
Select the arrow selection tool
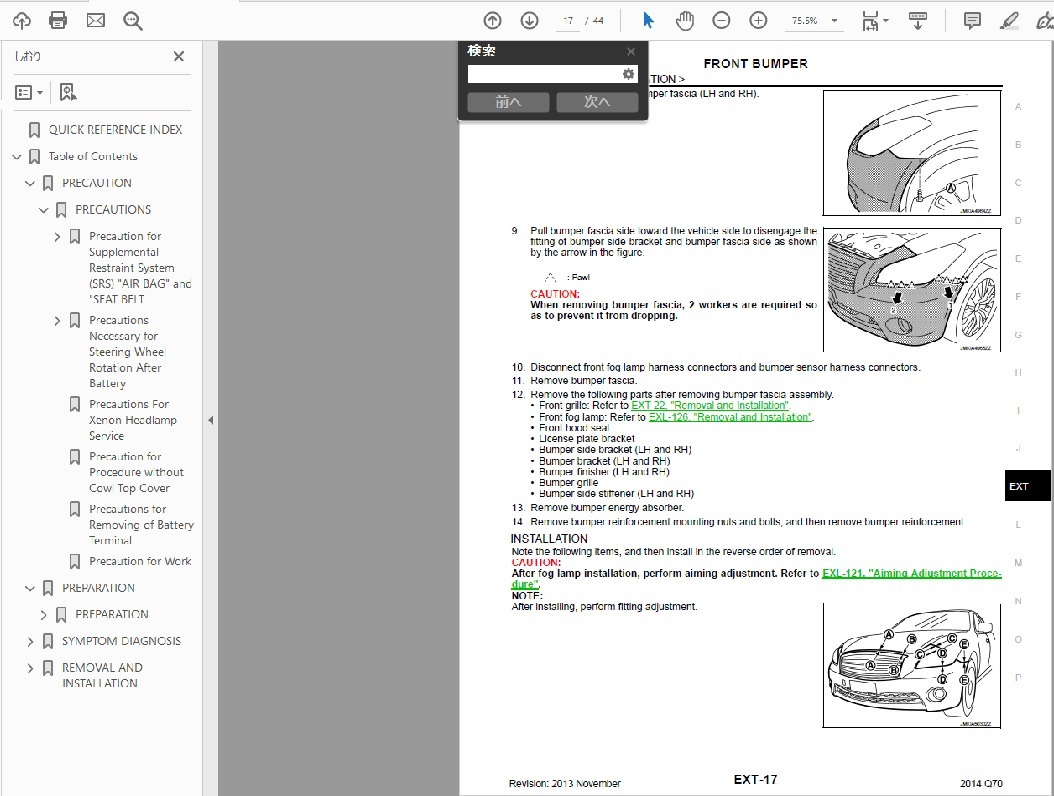(x=648, y=20)
